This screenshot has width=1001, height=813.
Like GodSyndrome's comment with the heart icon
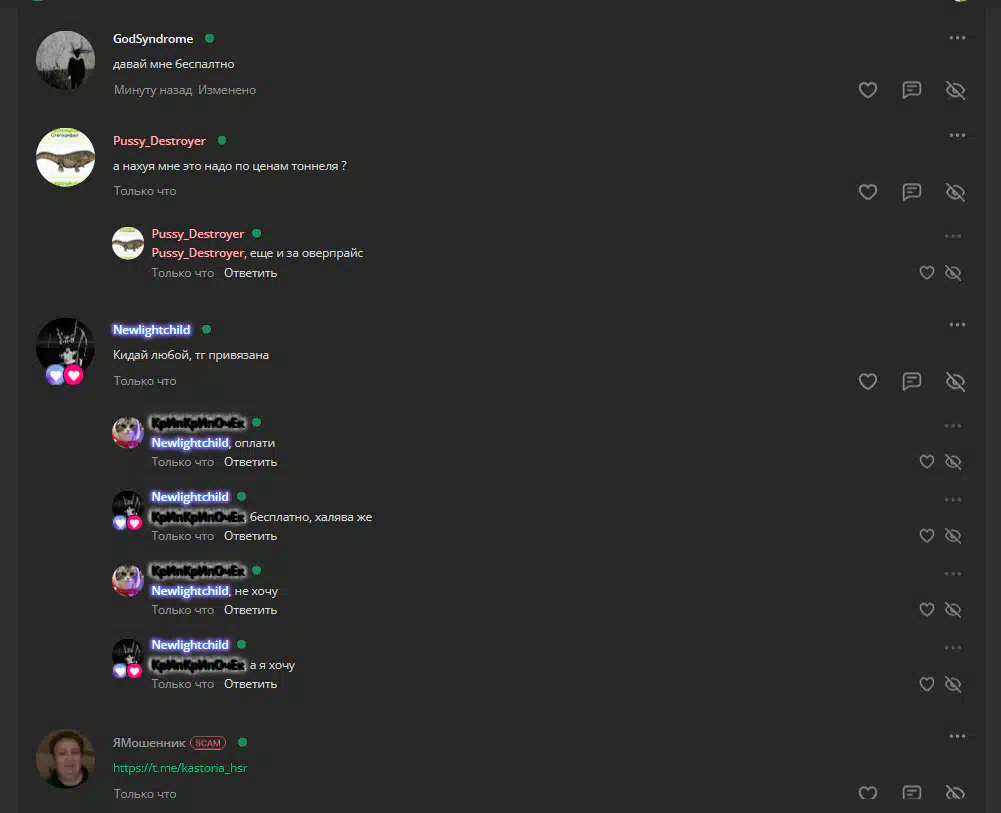868,90
